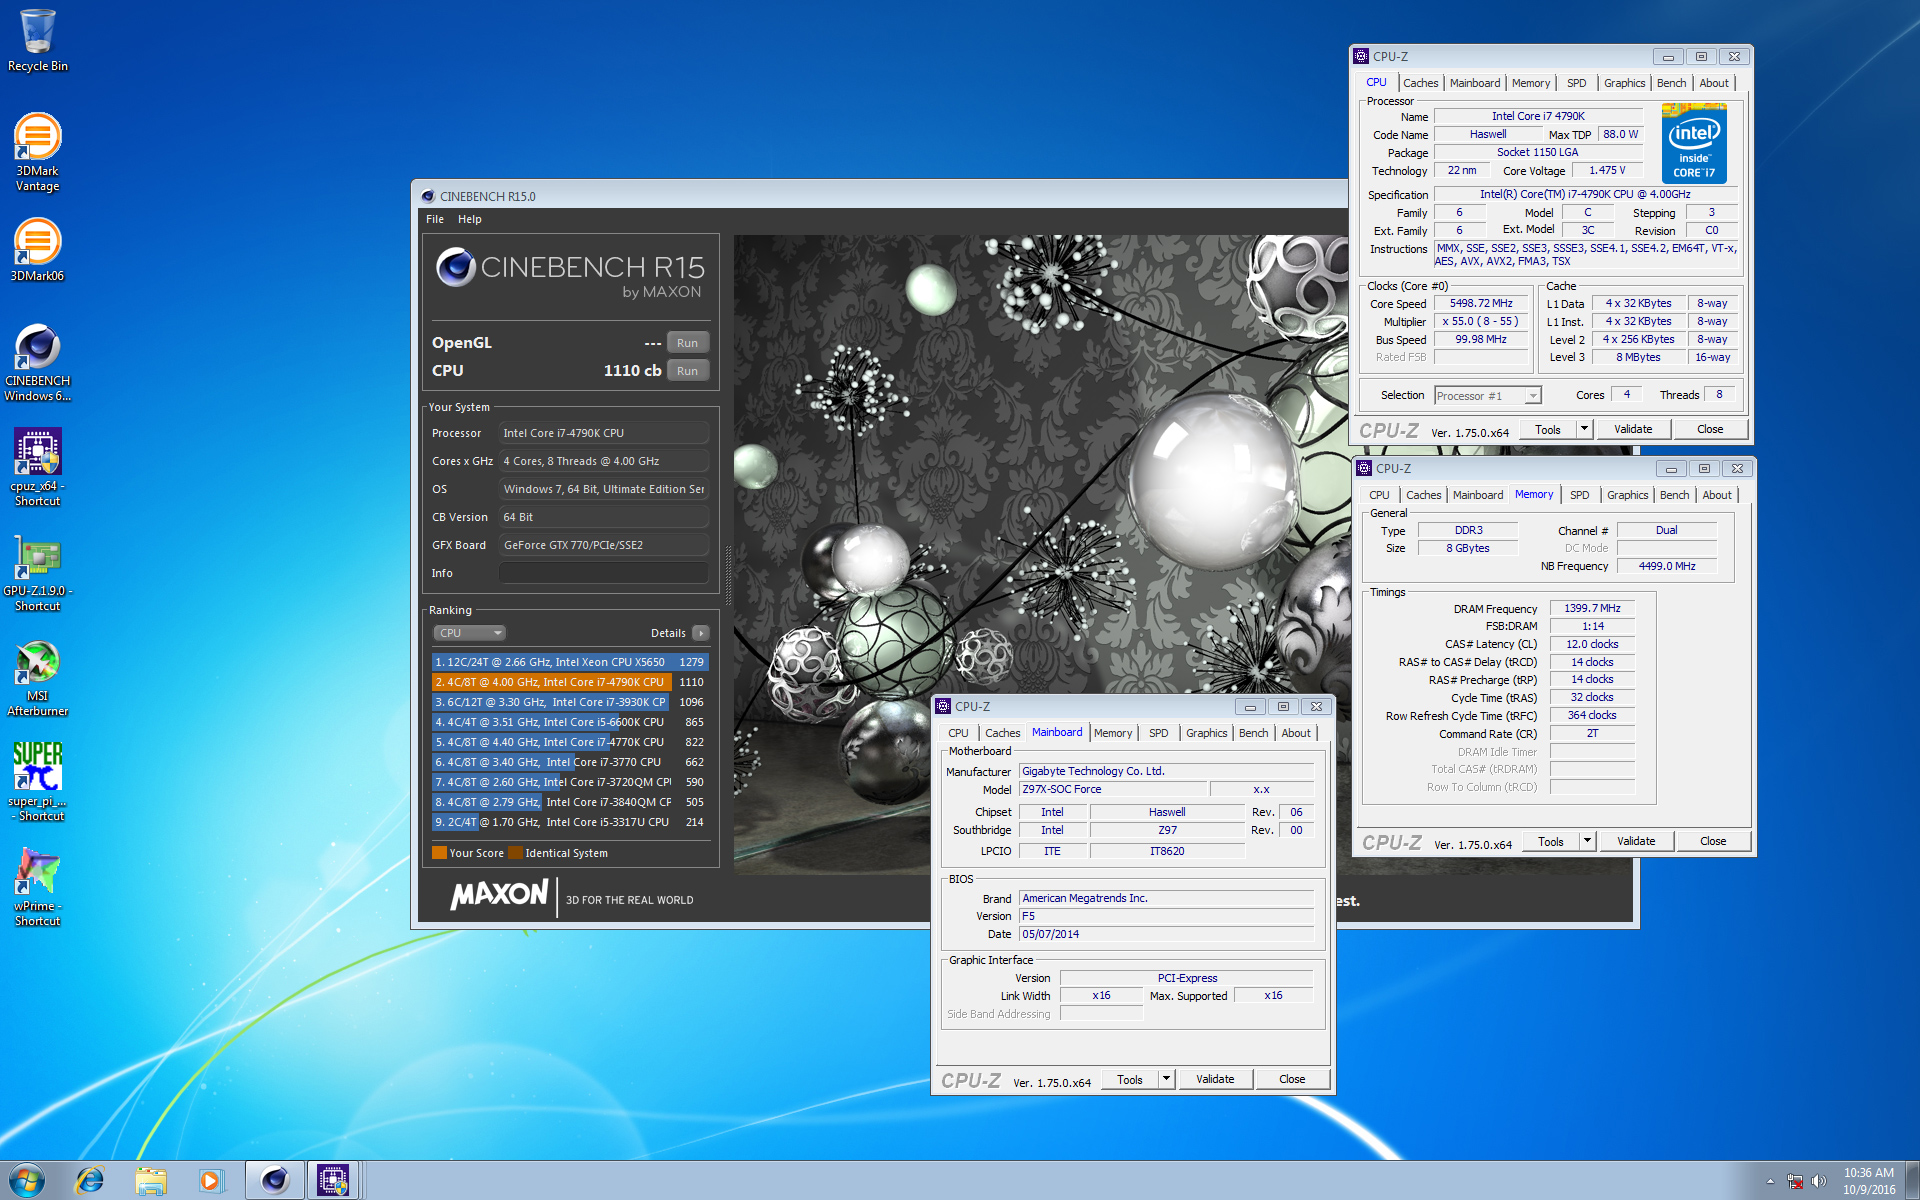Switch to Cinebench taskbar button
This screenshot has height=1200, width=1920.
click(x=274, y=1181)
